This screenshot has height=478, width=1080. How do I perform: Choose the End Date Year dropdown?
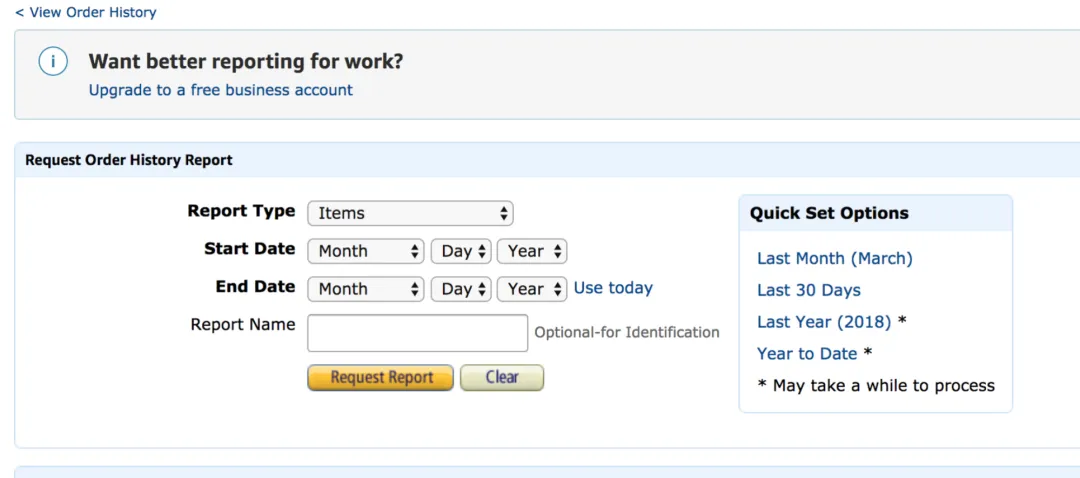coord(532,289)
